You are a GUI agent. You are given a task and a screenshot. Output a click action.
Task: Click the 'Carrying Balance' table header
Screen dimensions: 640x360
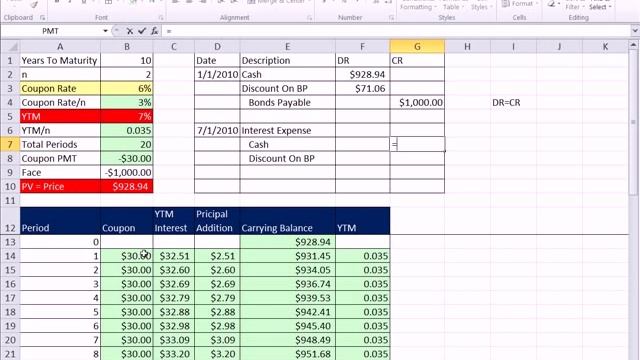point(288,221)
